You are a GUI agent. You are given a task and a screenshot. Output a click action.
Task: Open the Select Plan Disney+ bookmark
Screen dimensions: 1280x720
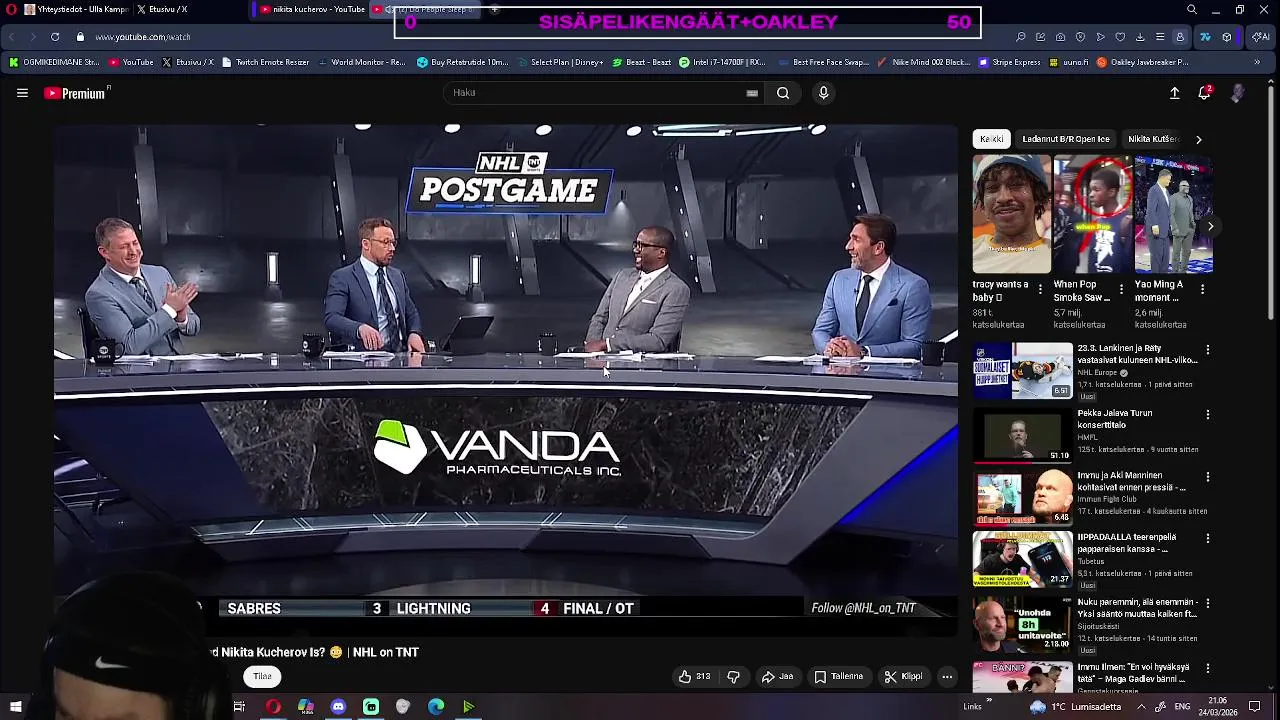560,62
